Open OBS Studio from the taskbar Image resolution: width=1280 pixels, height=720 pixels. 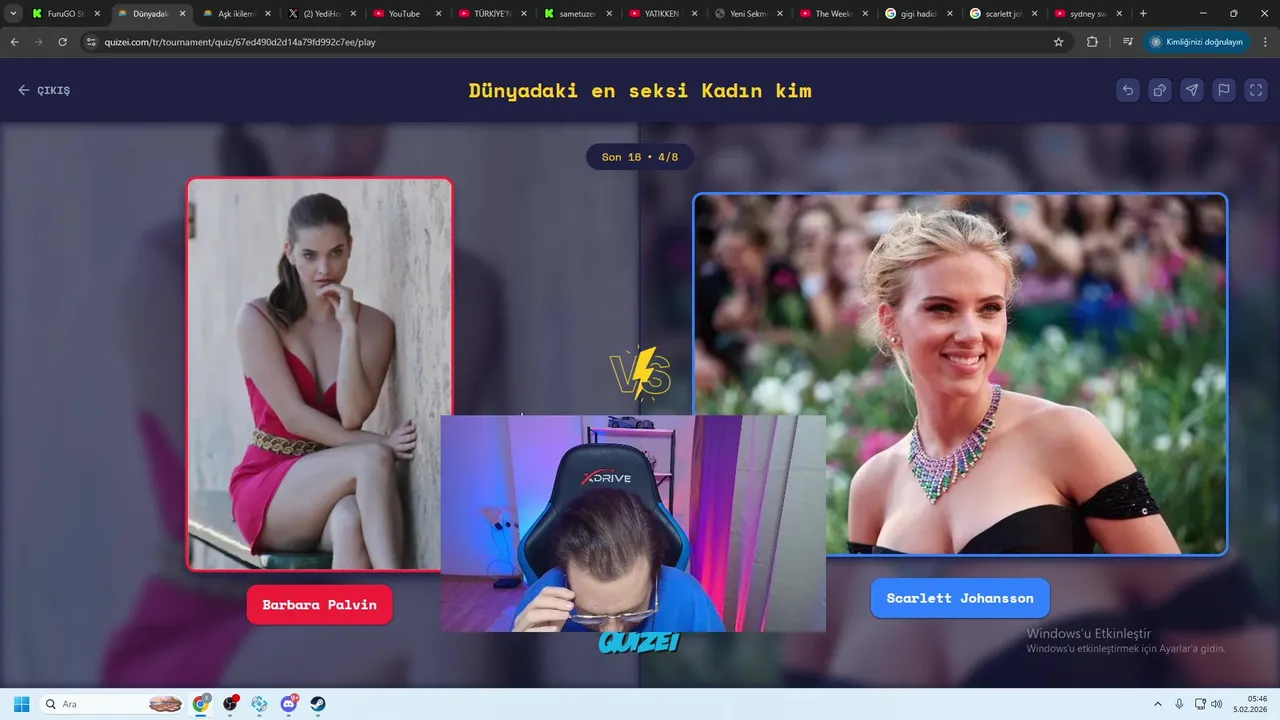tap(231, 704)
